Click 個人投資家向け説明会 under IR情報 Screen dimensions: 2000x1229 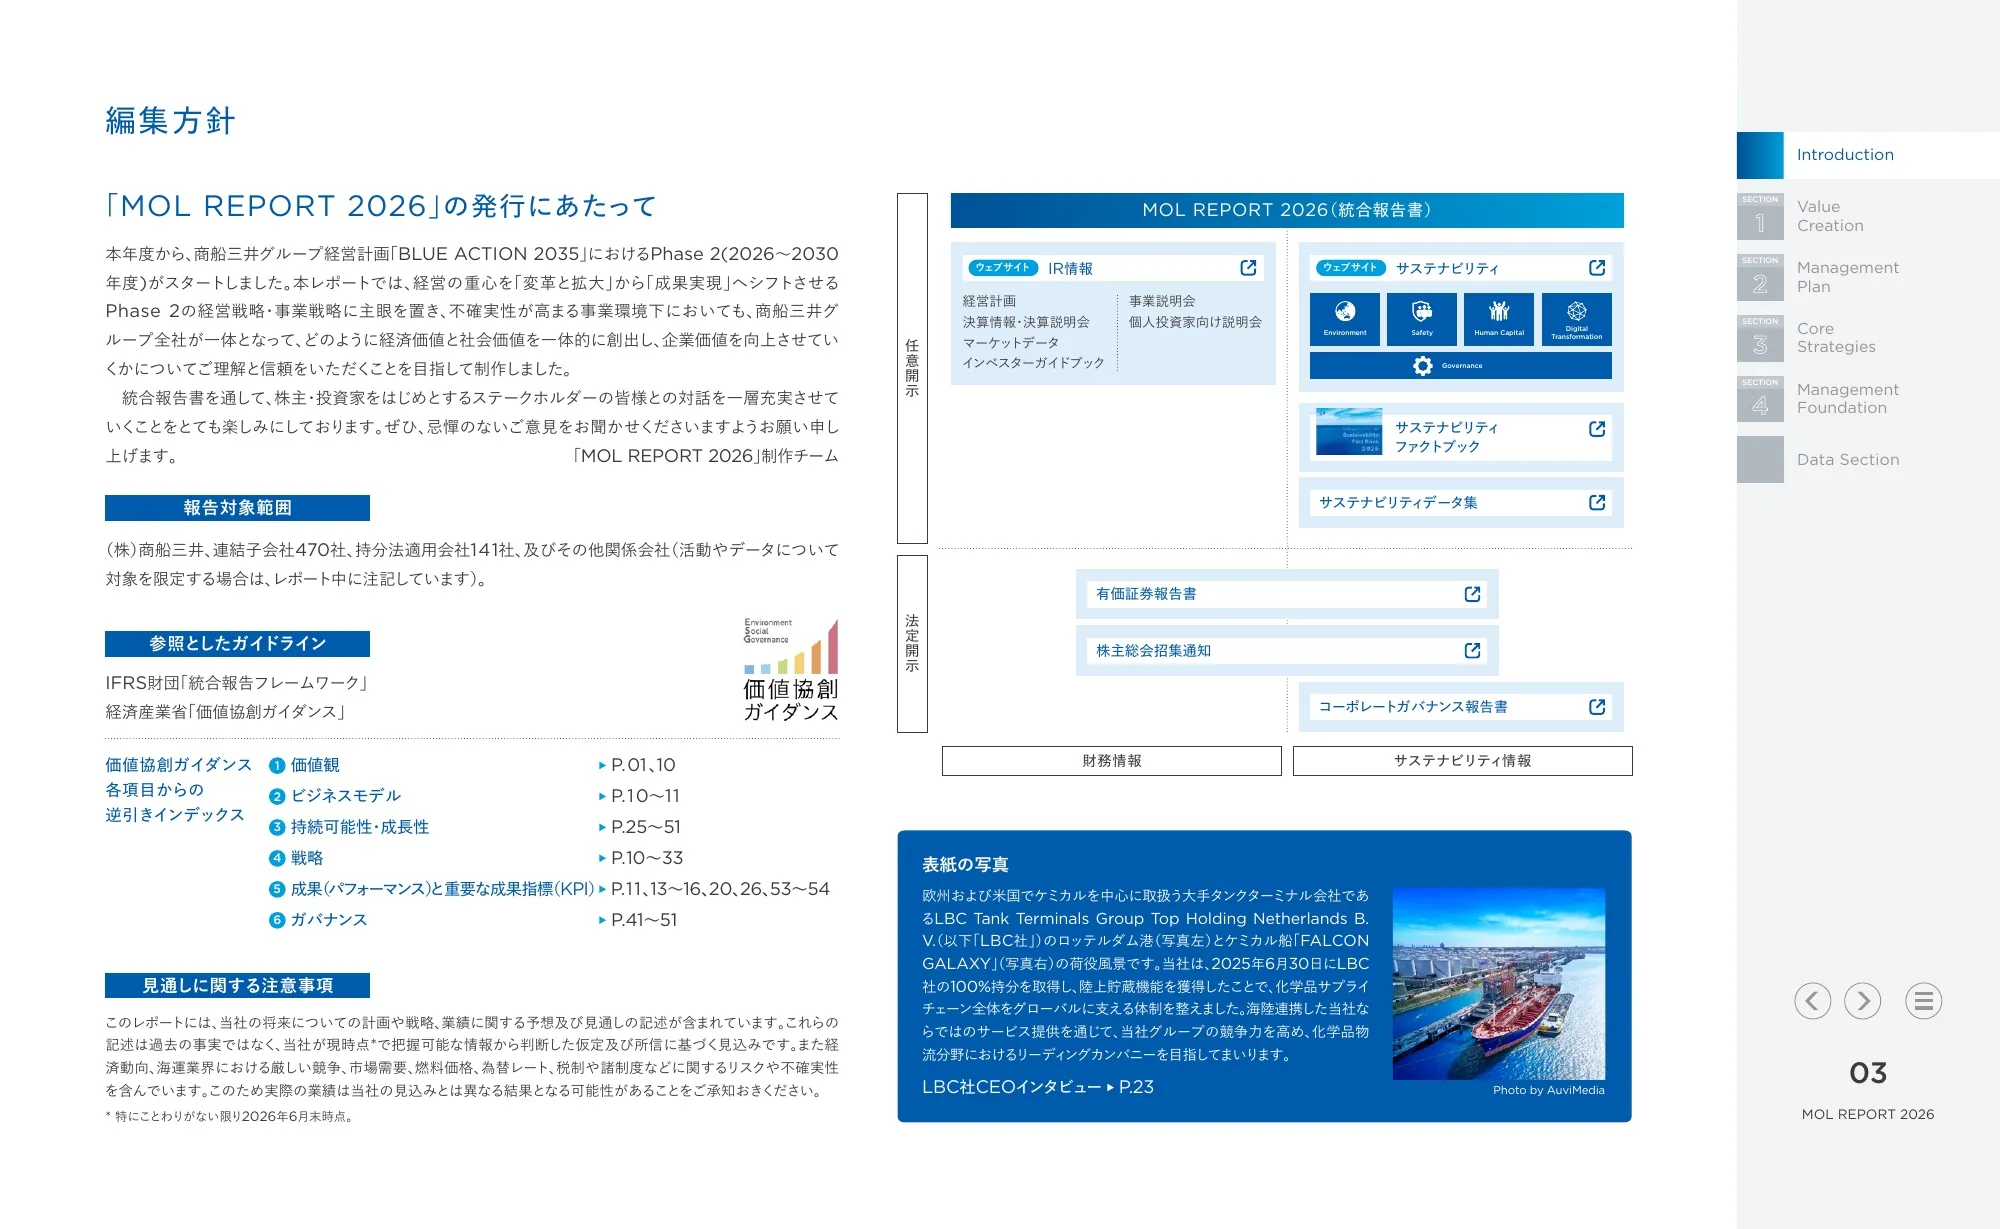click(1195, 322)
